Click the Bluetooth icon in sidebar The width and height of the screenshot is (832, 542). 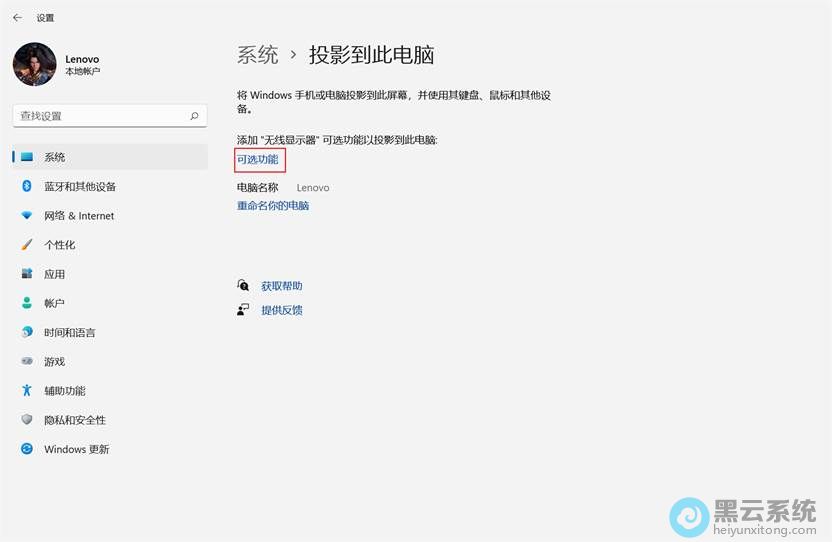click(27, 187)
